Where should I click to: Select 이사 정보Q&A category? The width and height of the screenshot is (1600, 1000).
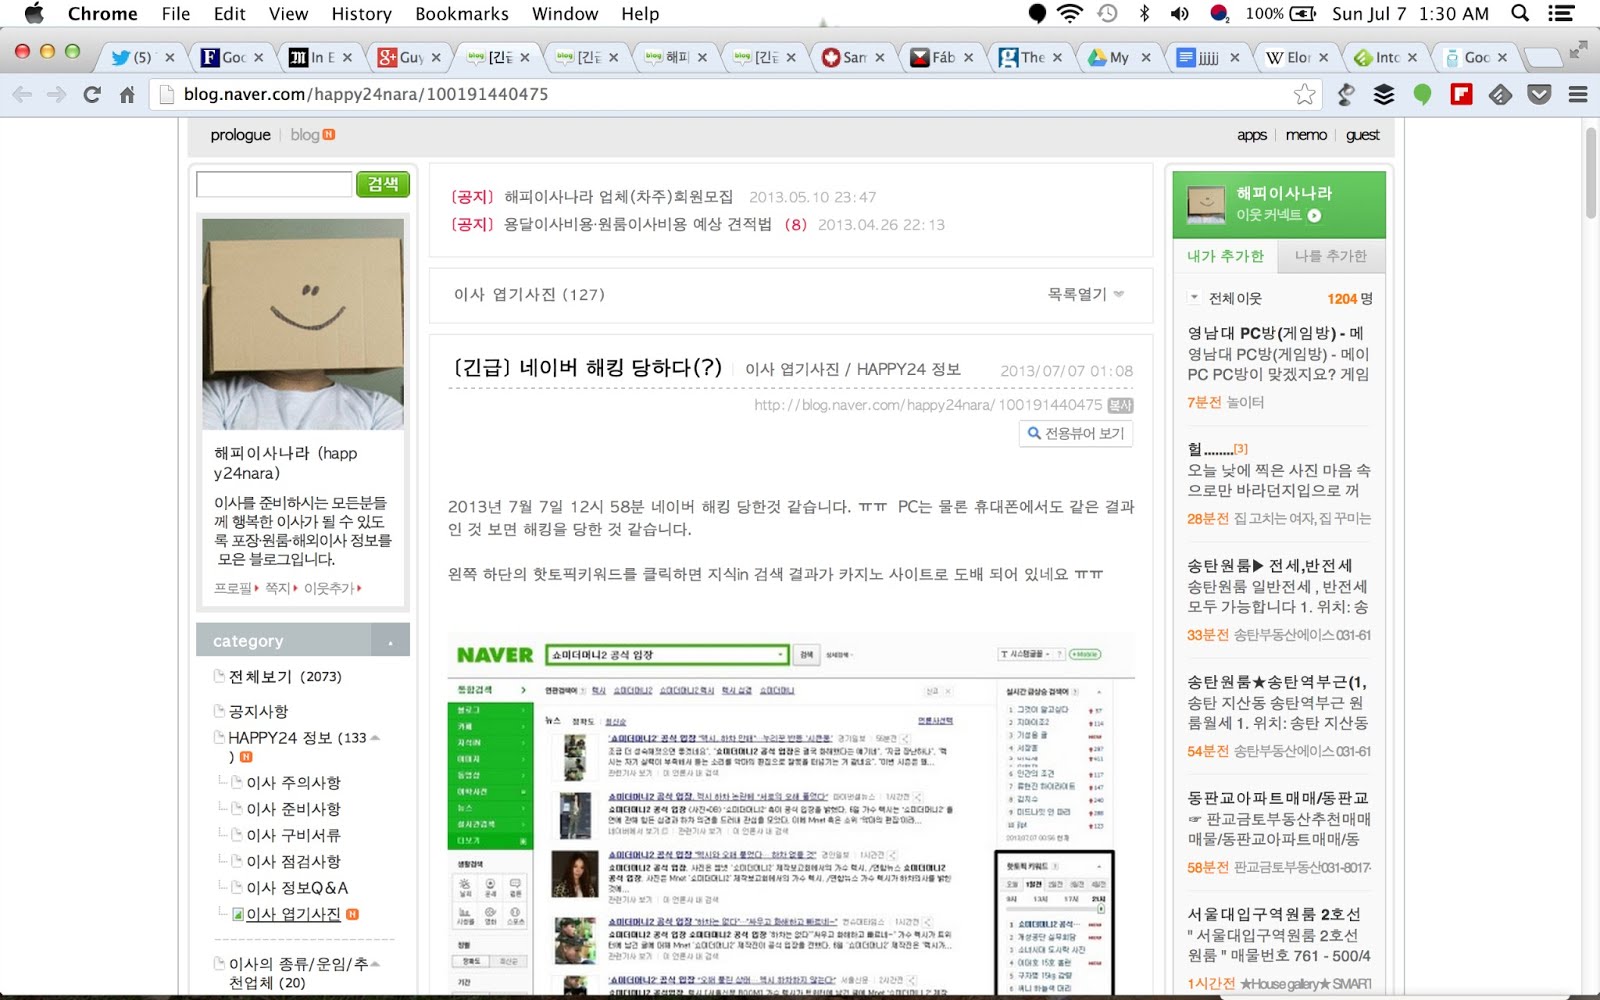click(298, 888)
